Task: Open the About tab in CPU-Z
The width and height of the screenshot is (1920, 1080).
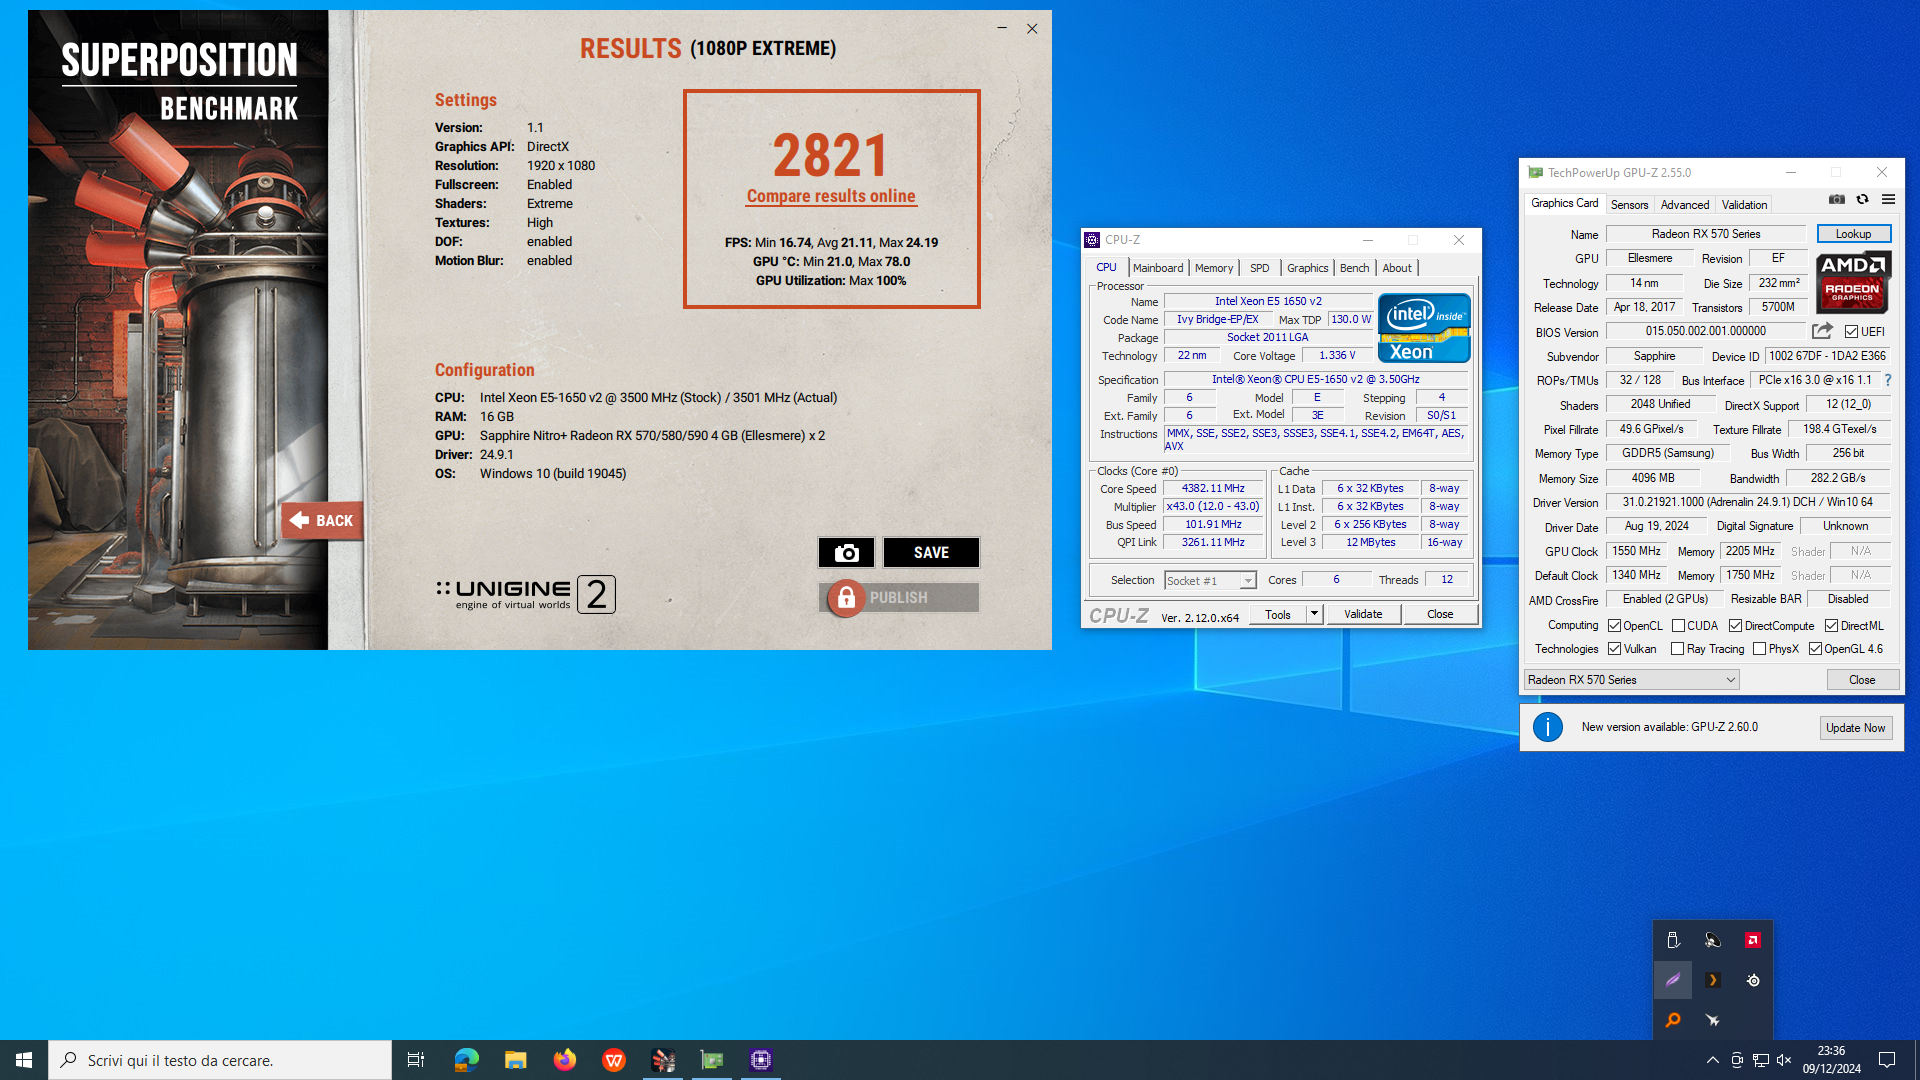Action: [x=1397, y=268]
